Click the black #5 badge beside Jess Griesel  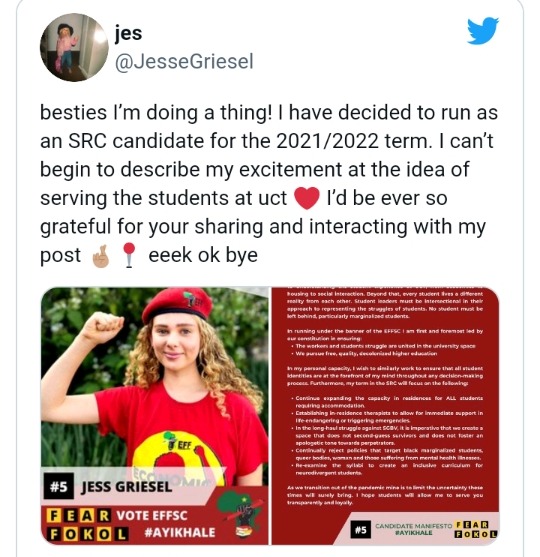(59, 486)
